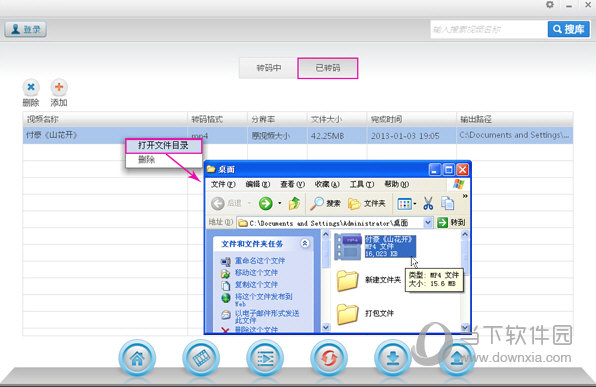Choose 删除 from the context menu
The image size is (596, 387).
pos(163,160)
